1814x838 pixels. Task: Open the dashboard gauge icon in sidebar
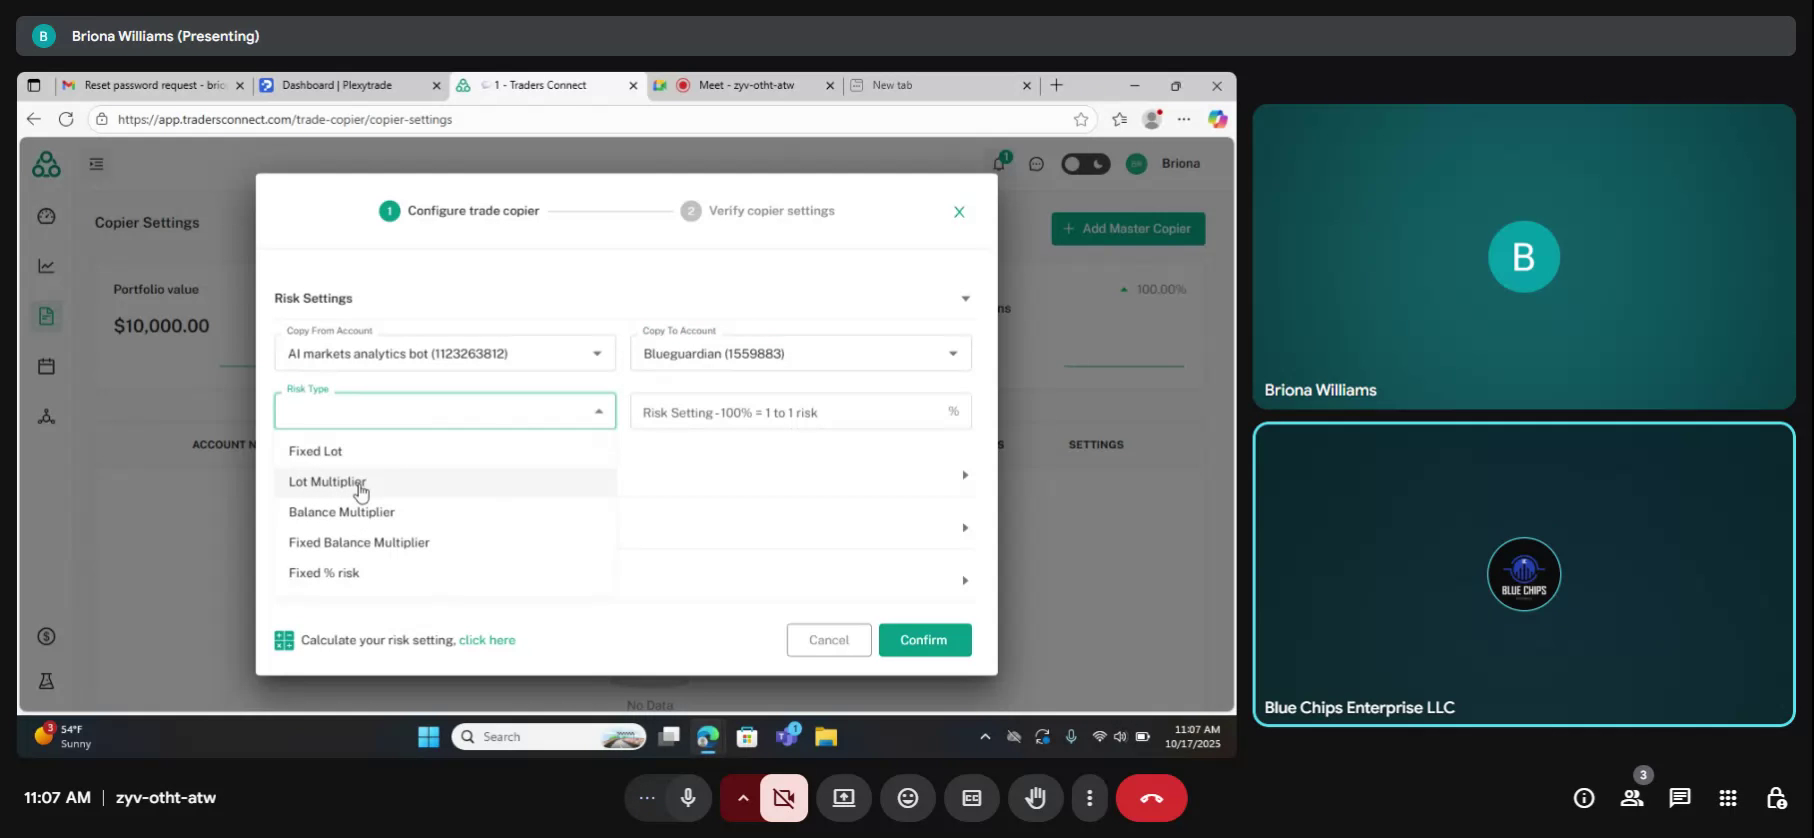tap(46, 216)
